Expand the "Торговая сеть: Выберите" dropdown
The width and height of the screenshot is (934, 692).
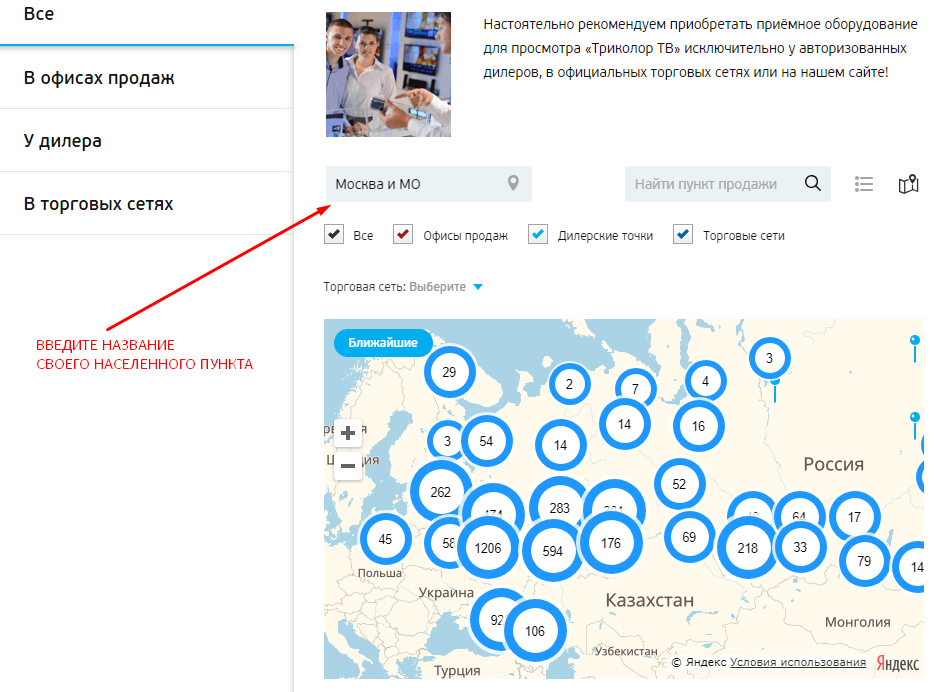[446, 287]
